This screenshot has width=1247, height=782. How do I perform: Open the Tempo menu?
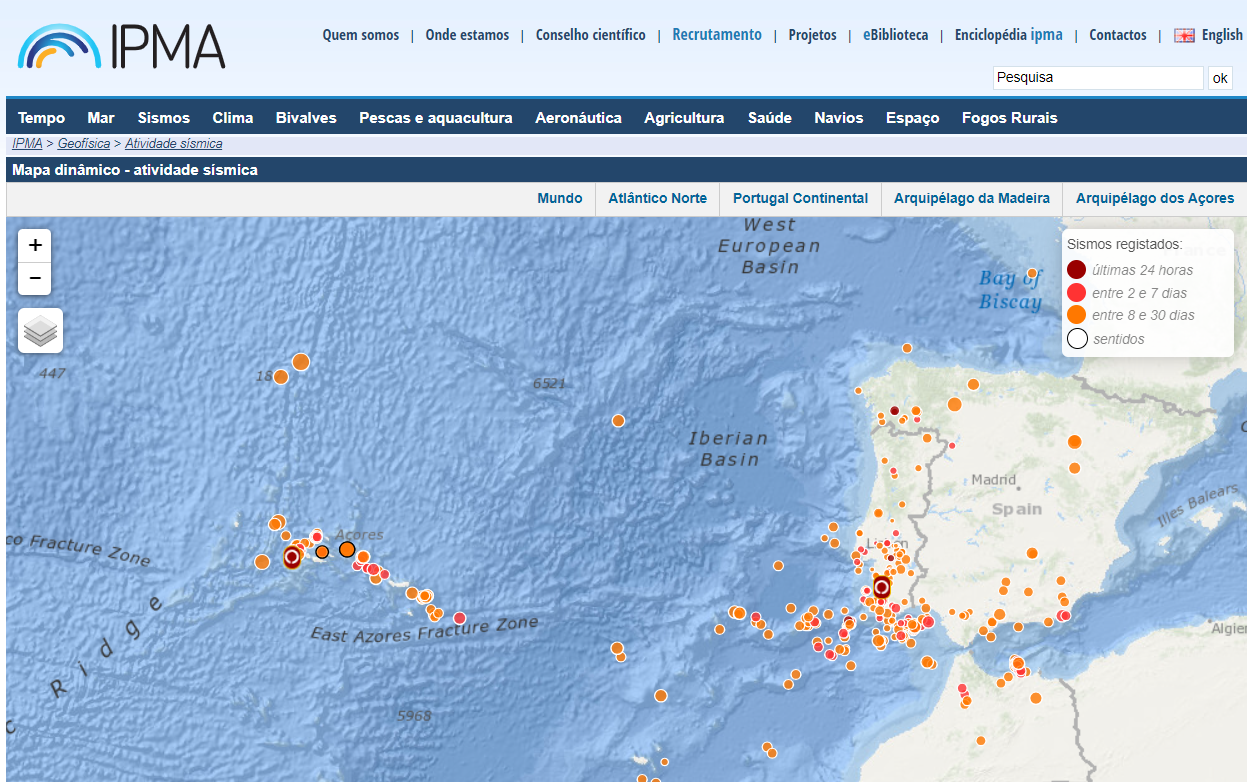click(x=41, y=118)
